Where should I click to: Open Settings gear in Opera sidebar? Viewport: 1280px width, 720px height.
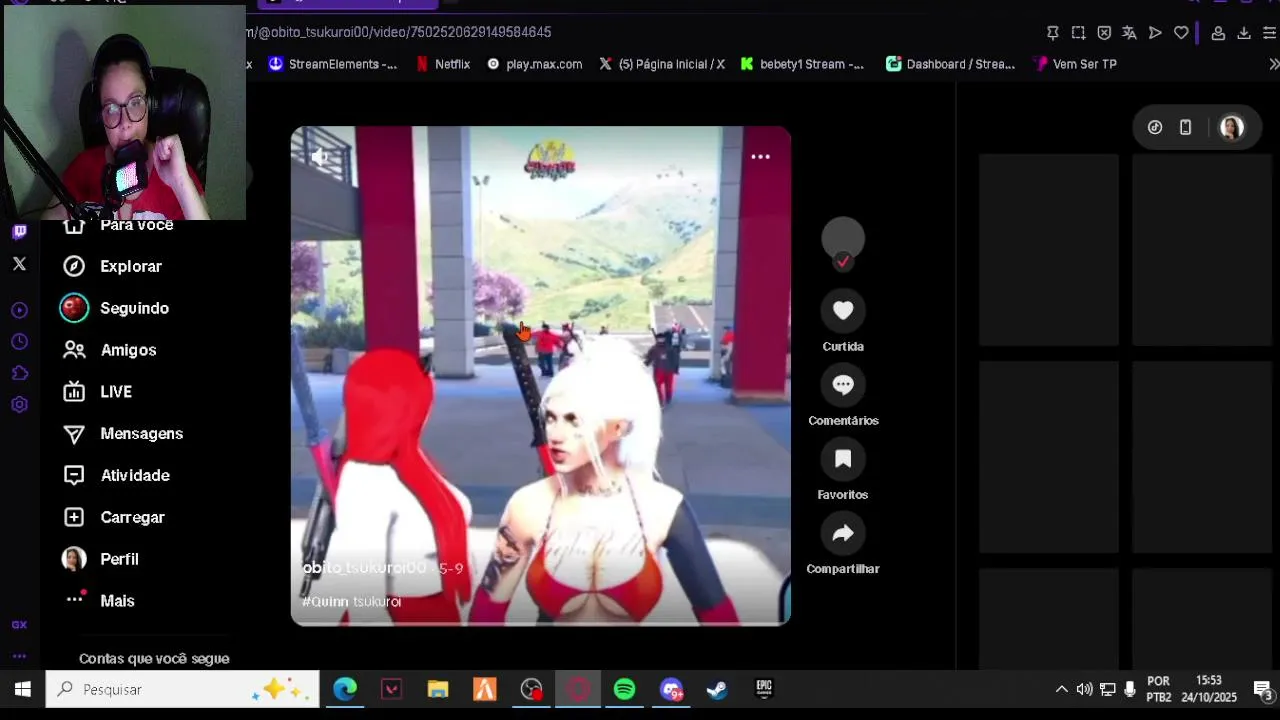coord(19,405)
